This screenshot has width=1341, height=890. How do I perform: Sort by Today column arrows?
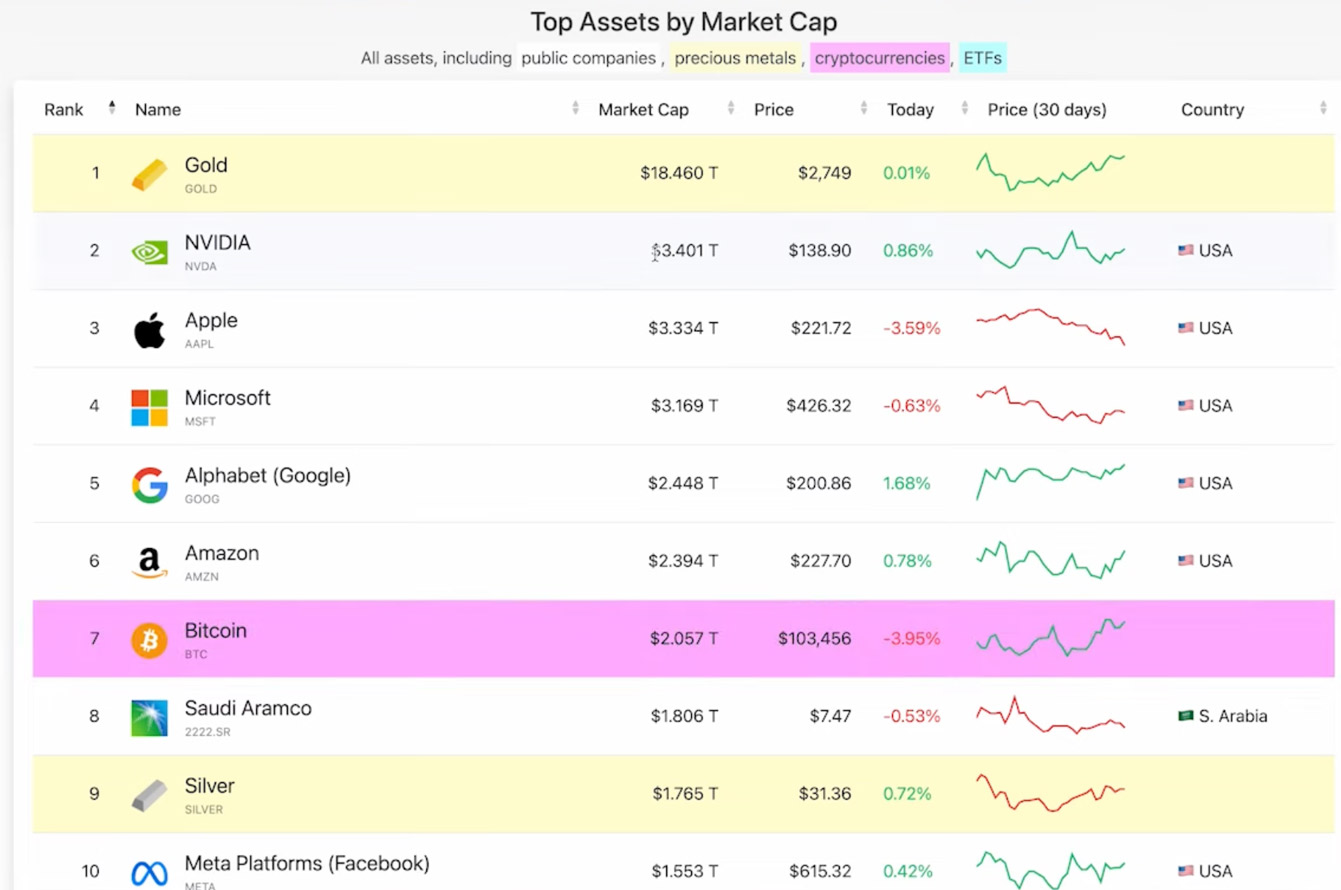coord(964,109)
